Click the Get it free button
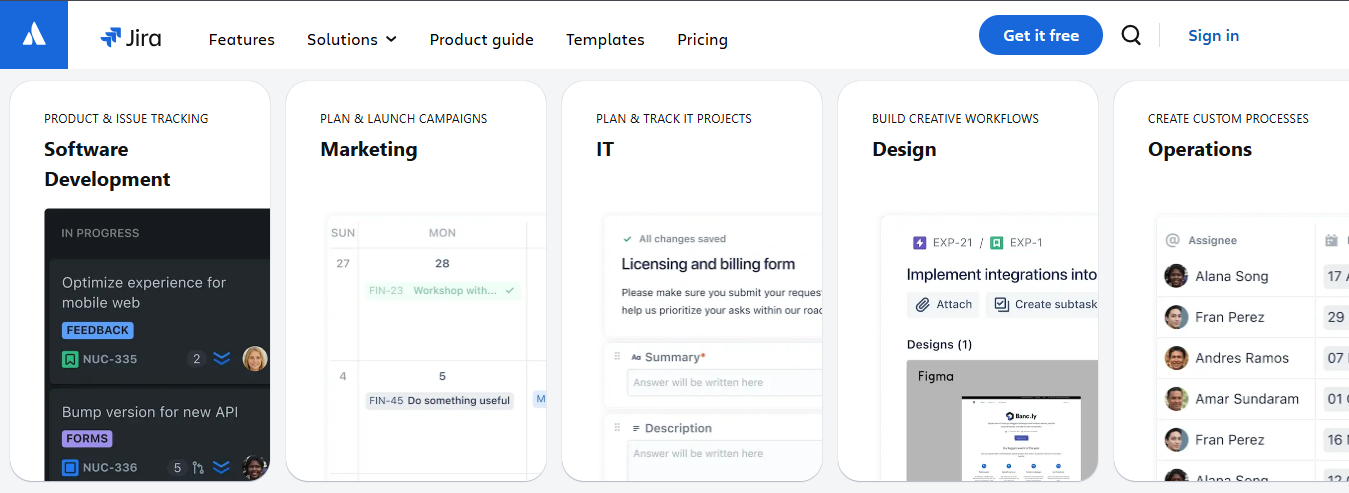This screenshot has height=493, width=1349. point(1041,35)
